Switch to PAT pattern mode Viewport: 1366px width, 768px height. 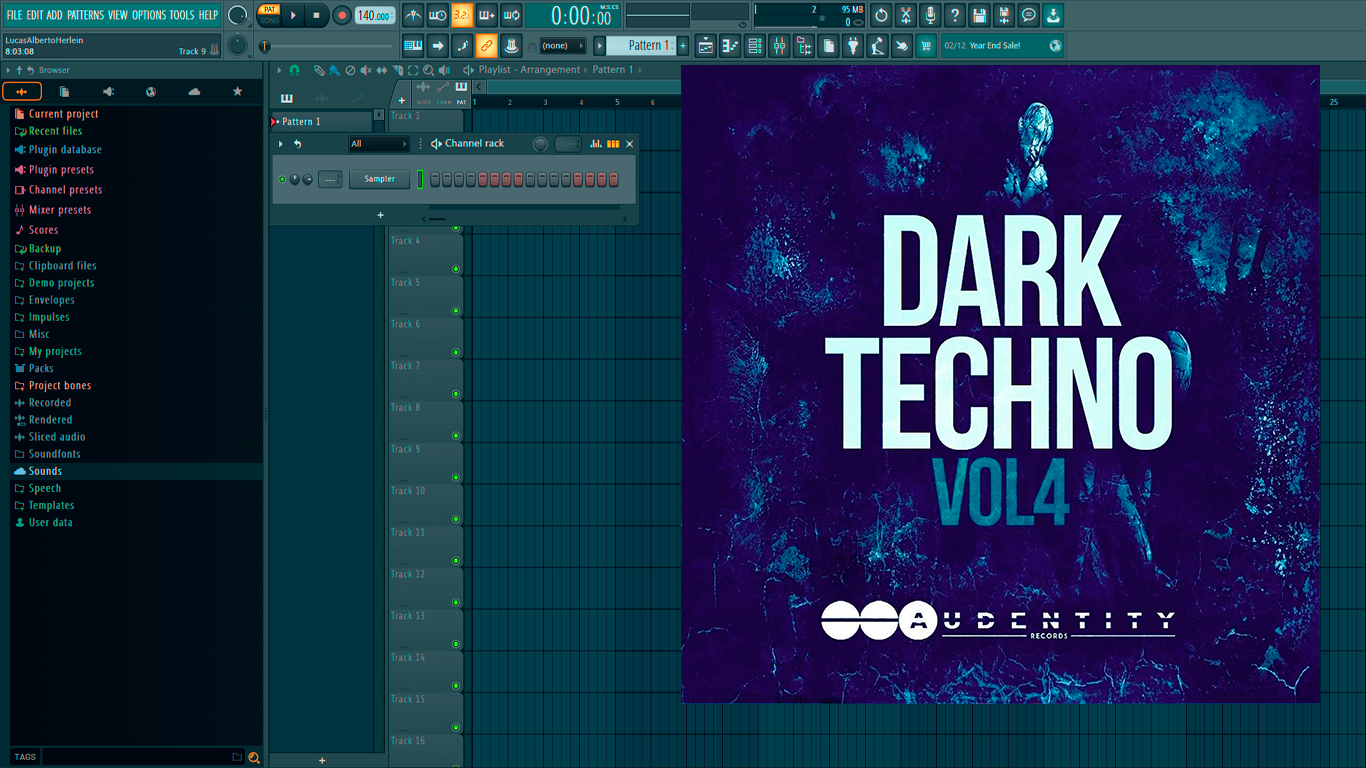269,9
